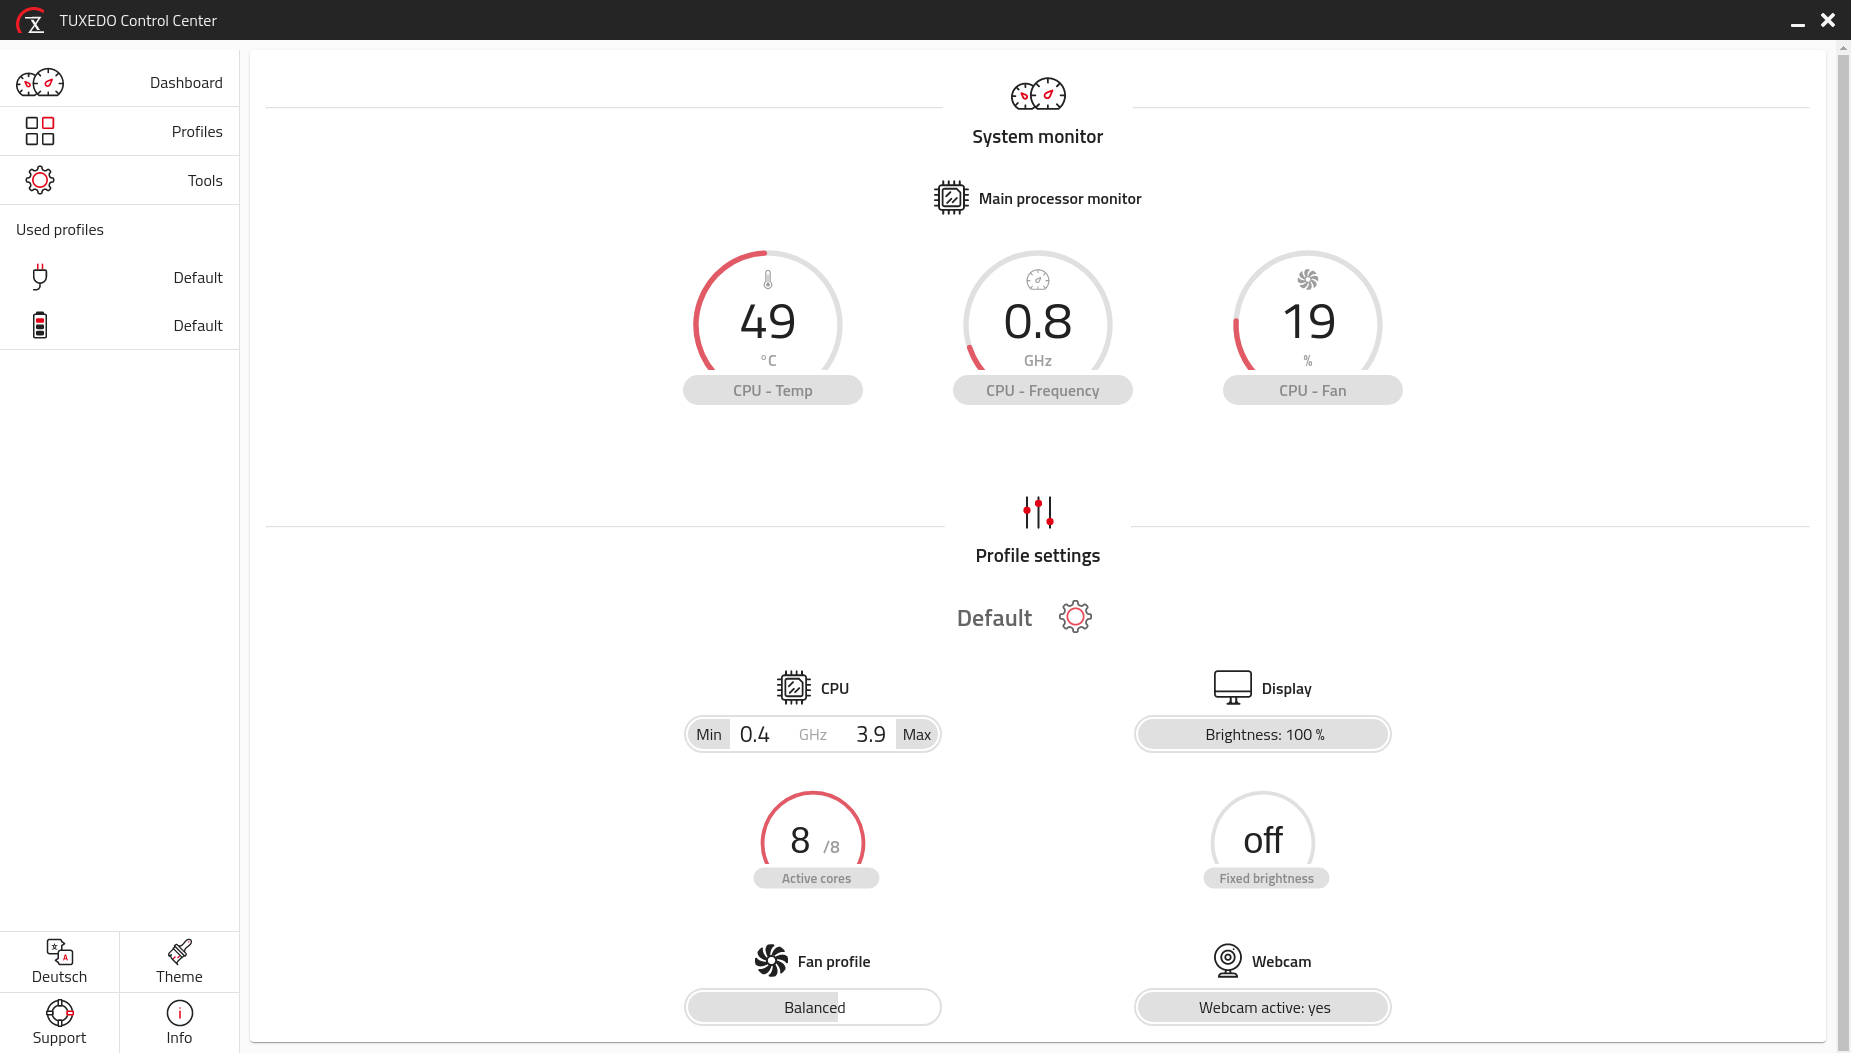Click the Balanced fan profile bar
1851x1053 pixels.
click(813, 1007)
